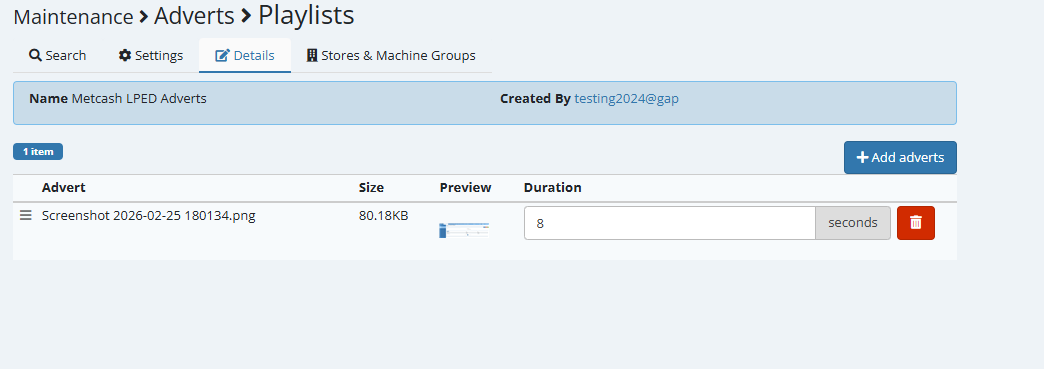Click the Preview column header

[465, 188]
